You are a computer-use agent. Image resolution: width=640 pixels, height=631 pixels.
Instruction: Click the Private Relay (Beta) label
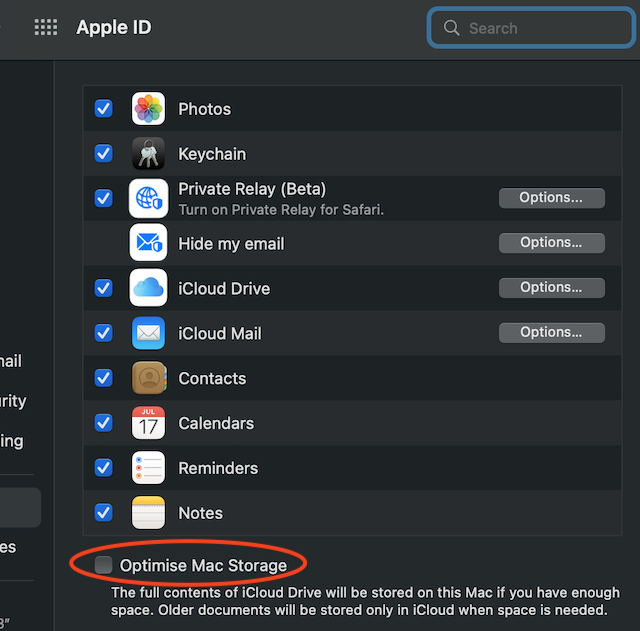point(252,189)
